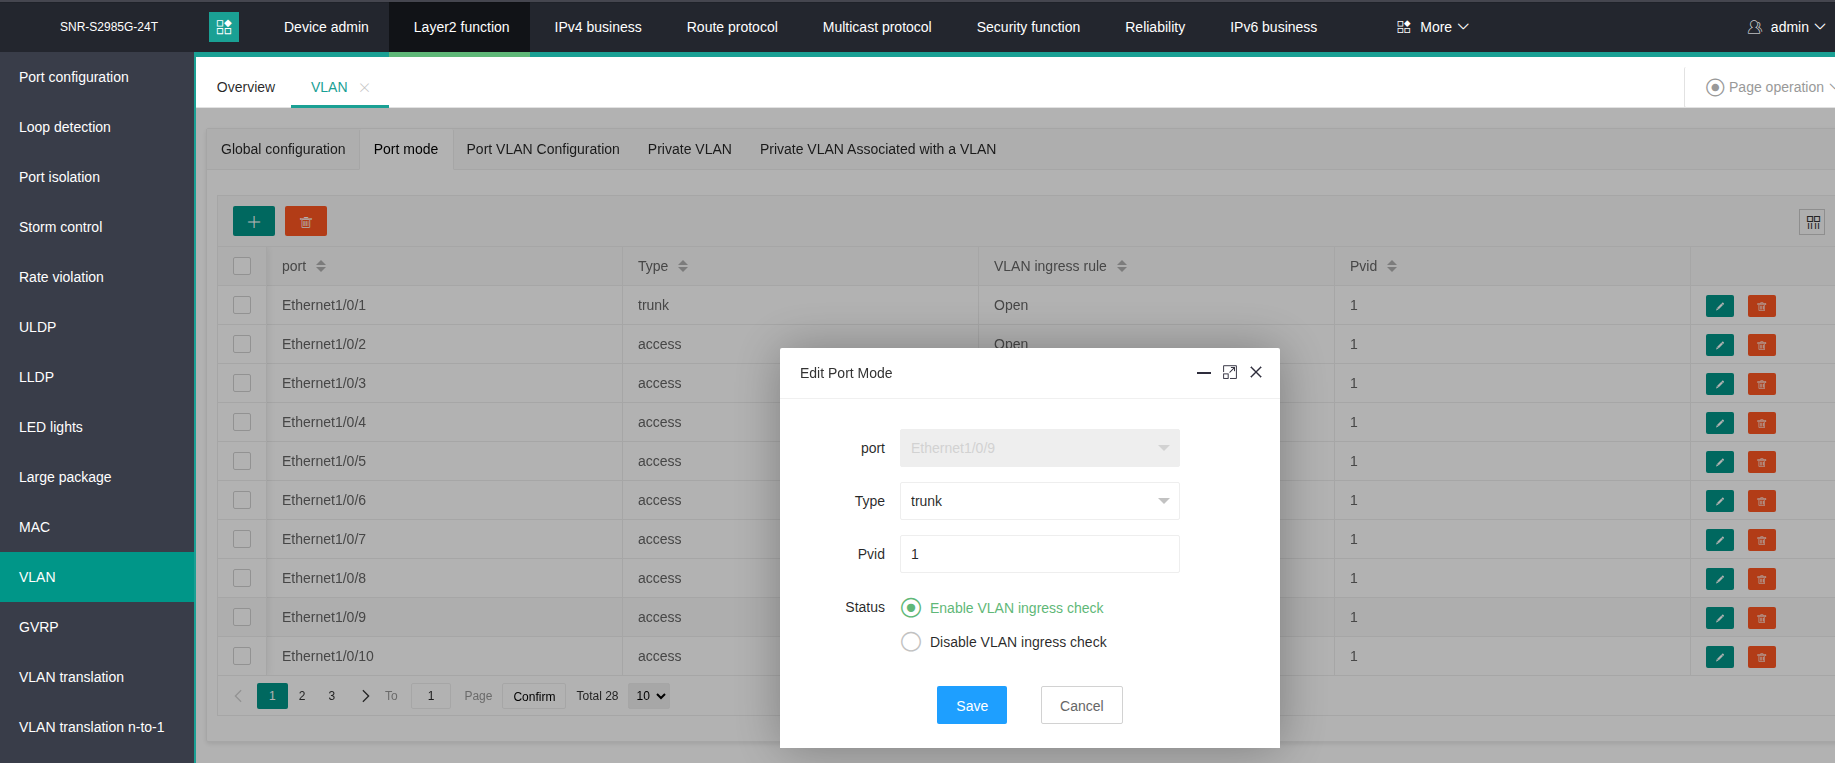Switch to Private VLAN tab
This screenshot has width=1835, height=763.
690,149
